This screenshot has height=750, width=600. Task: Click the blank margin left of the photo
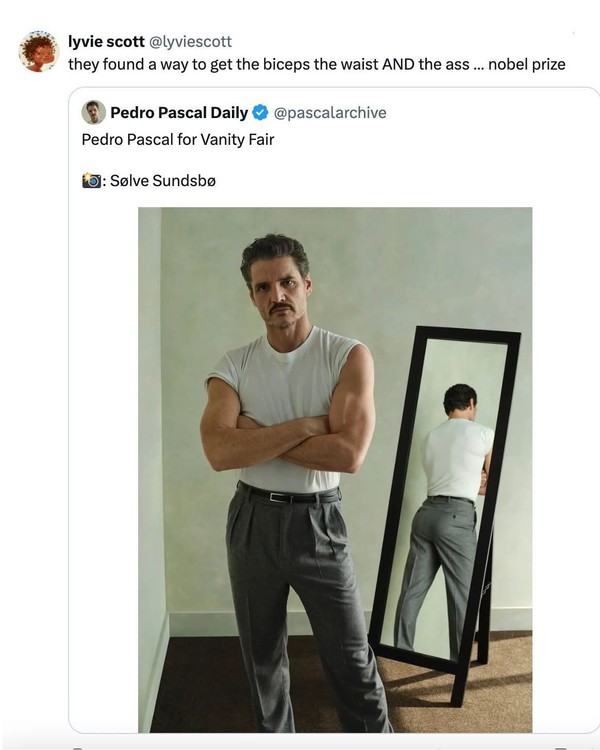(x=103, y=470)
